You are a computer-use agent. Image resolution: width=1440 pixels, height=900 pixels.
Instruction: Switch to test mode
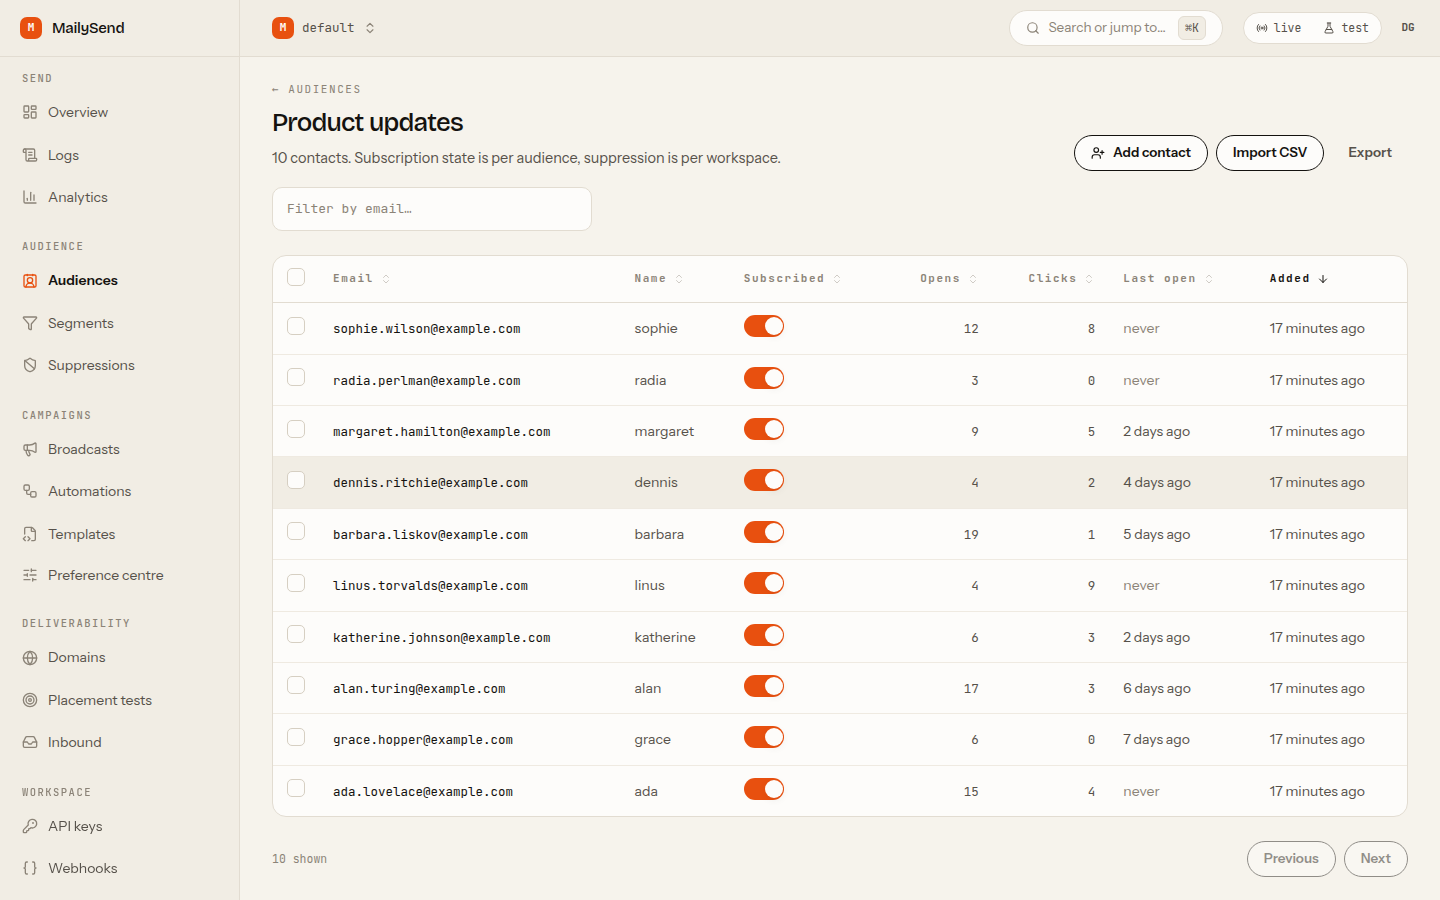pyautogui.click(x=1346, y=28)
